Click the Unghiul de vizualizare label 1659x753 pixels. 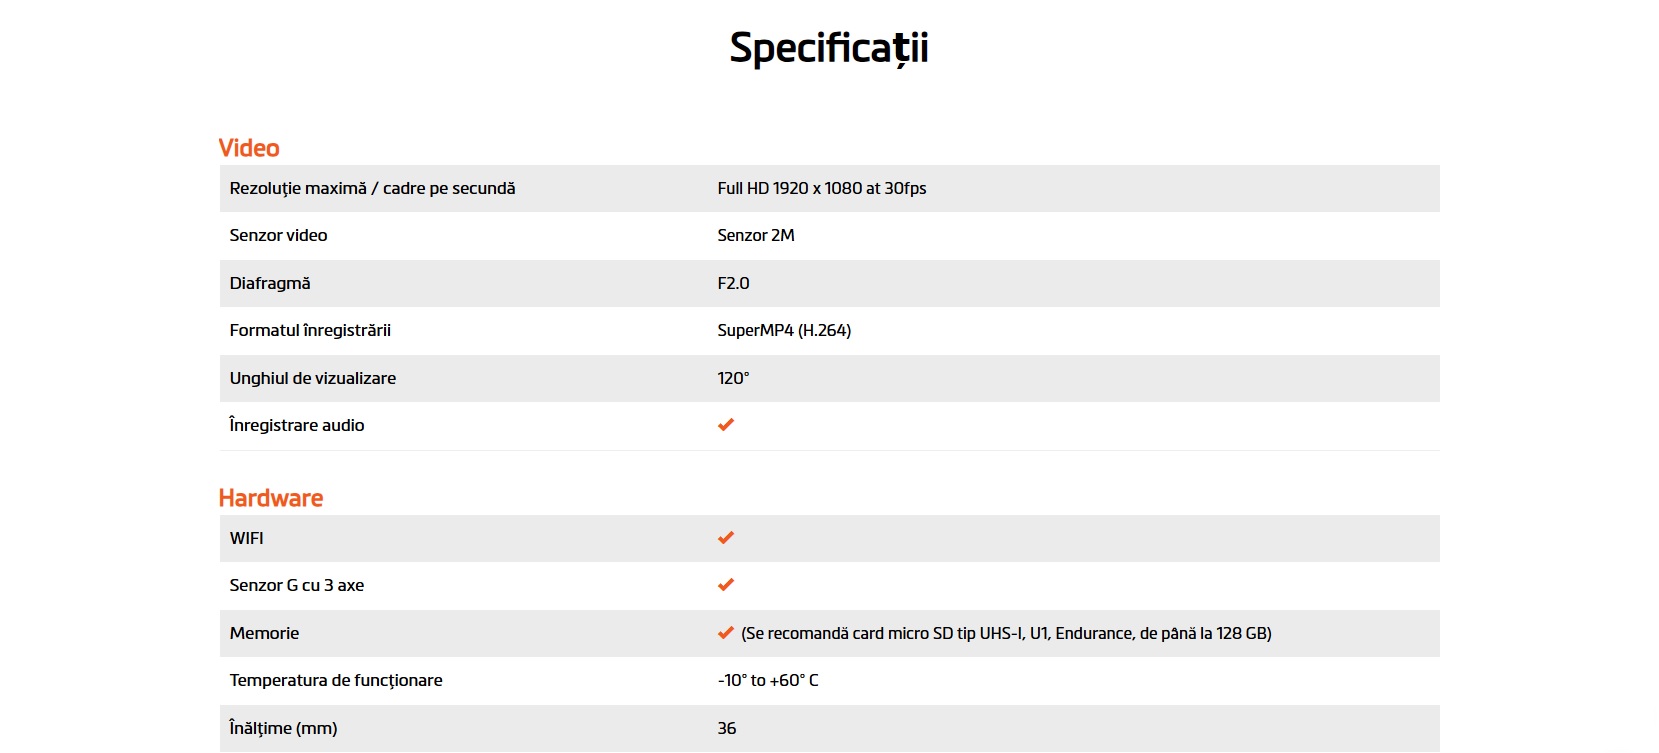pos(312,378)
